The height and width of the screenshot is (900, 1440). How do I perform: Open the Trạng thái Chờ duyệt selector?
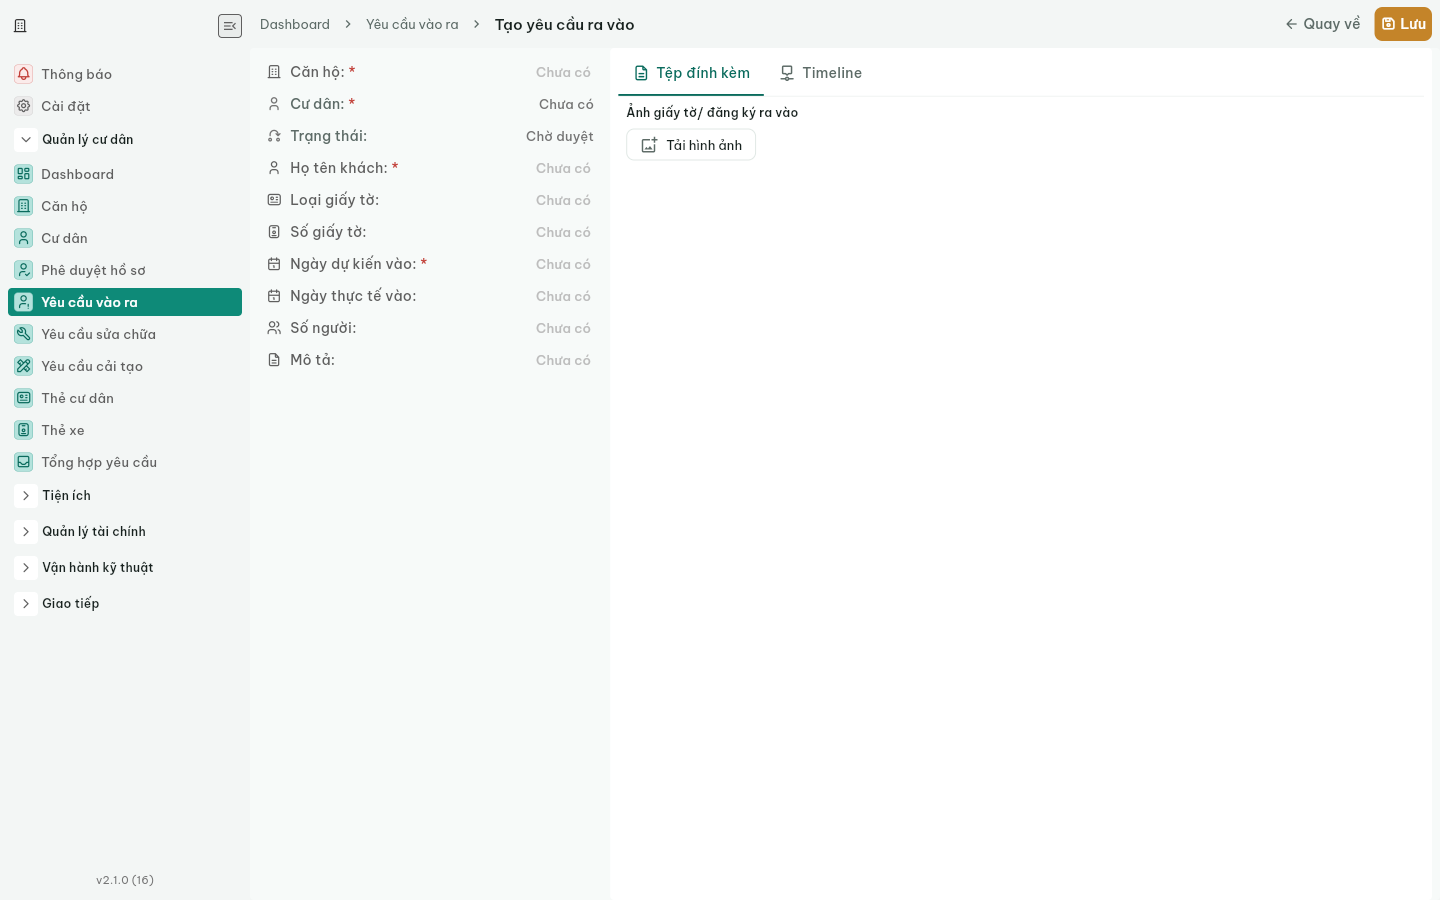tap(560, 136)
